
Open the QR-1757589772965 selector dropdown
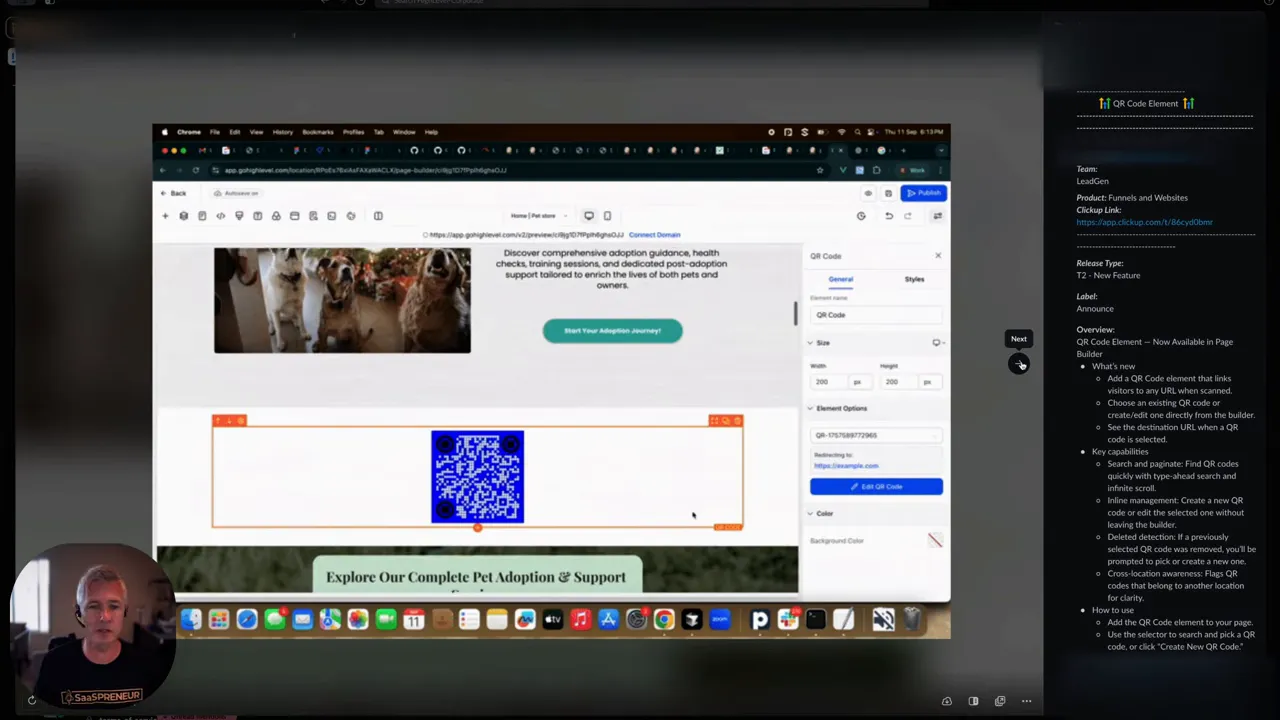(x=876, y=436)
